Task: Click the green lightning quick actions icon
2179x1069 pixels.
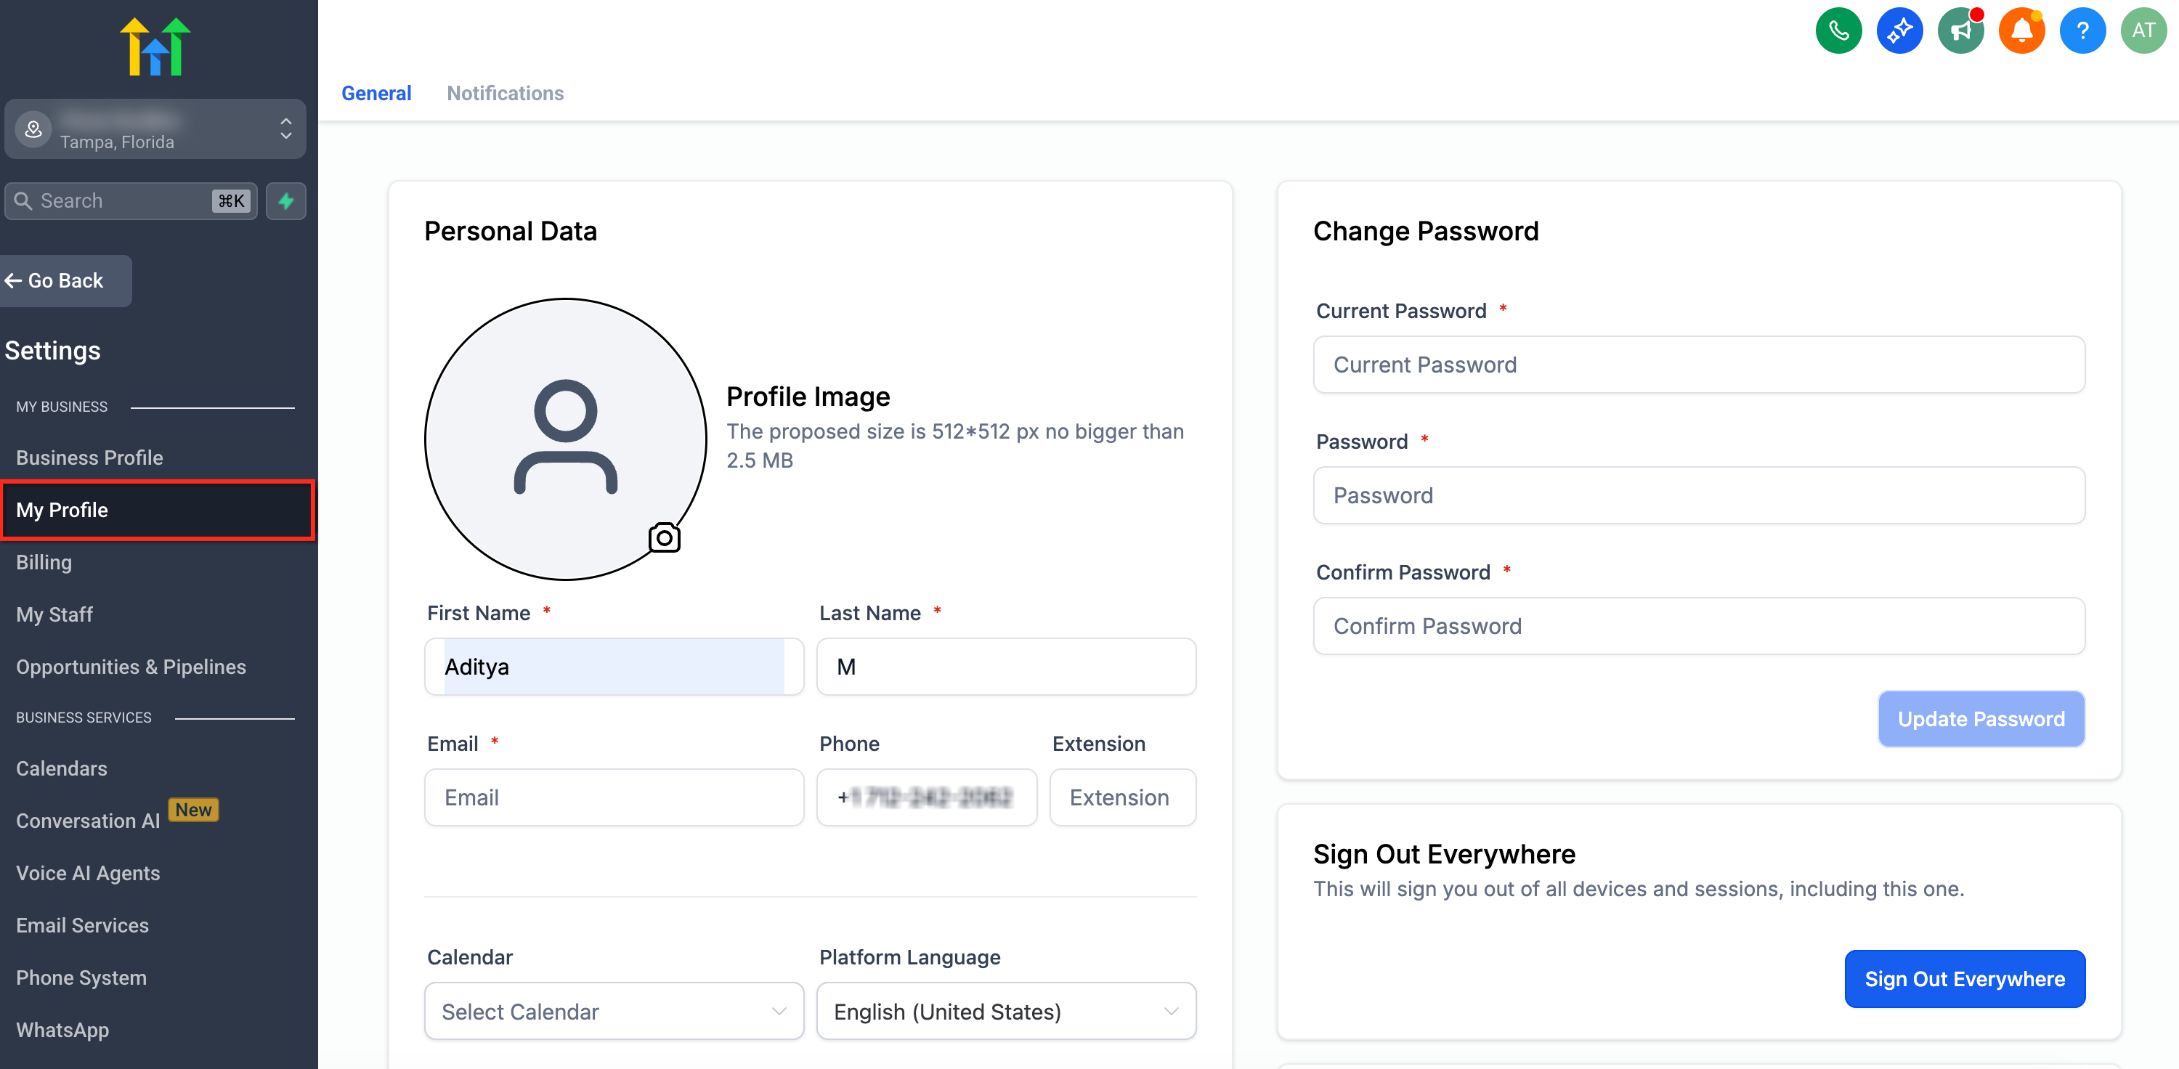Action: (x=286, y=201)
